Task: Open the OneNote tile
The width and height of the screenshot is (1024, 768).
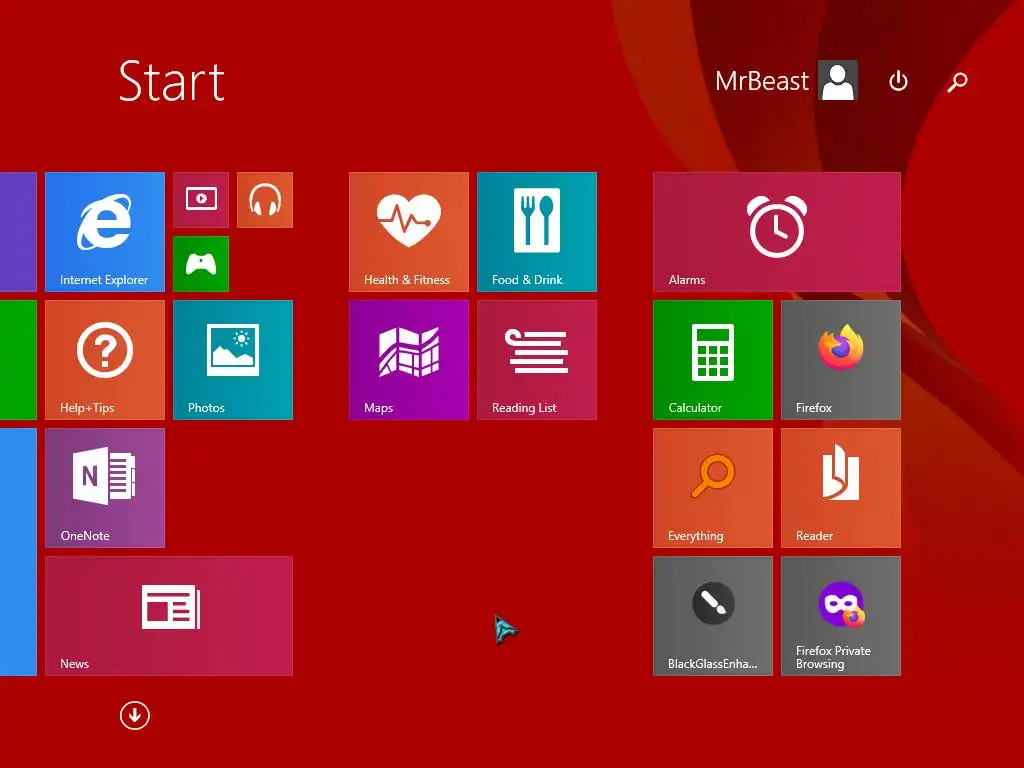Action: point(104,488)
